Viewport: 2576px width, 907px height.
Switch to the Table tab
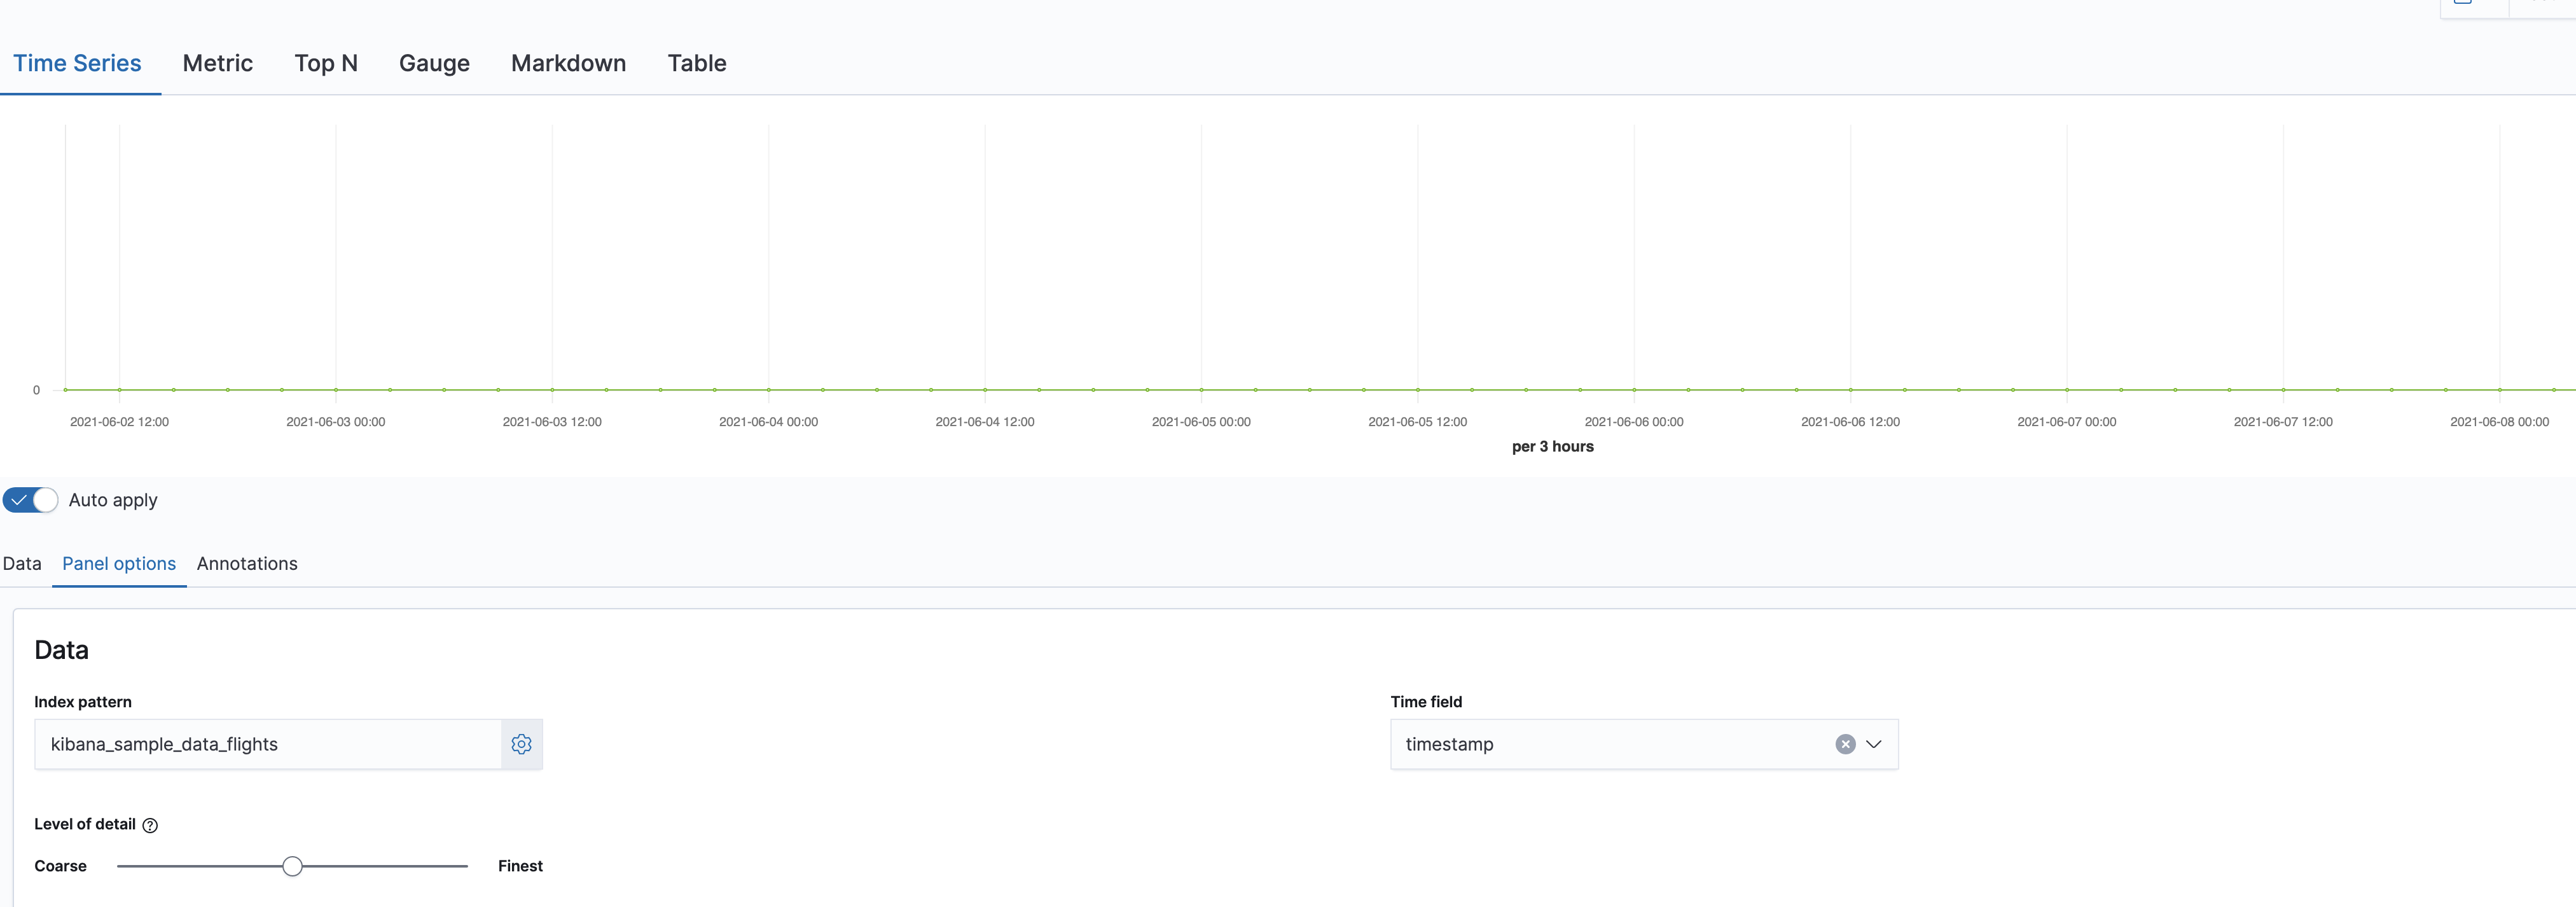tap(696, 63)
